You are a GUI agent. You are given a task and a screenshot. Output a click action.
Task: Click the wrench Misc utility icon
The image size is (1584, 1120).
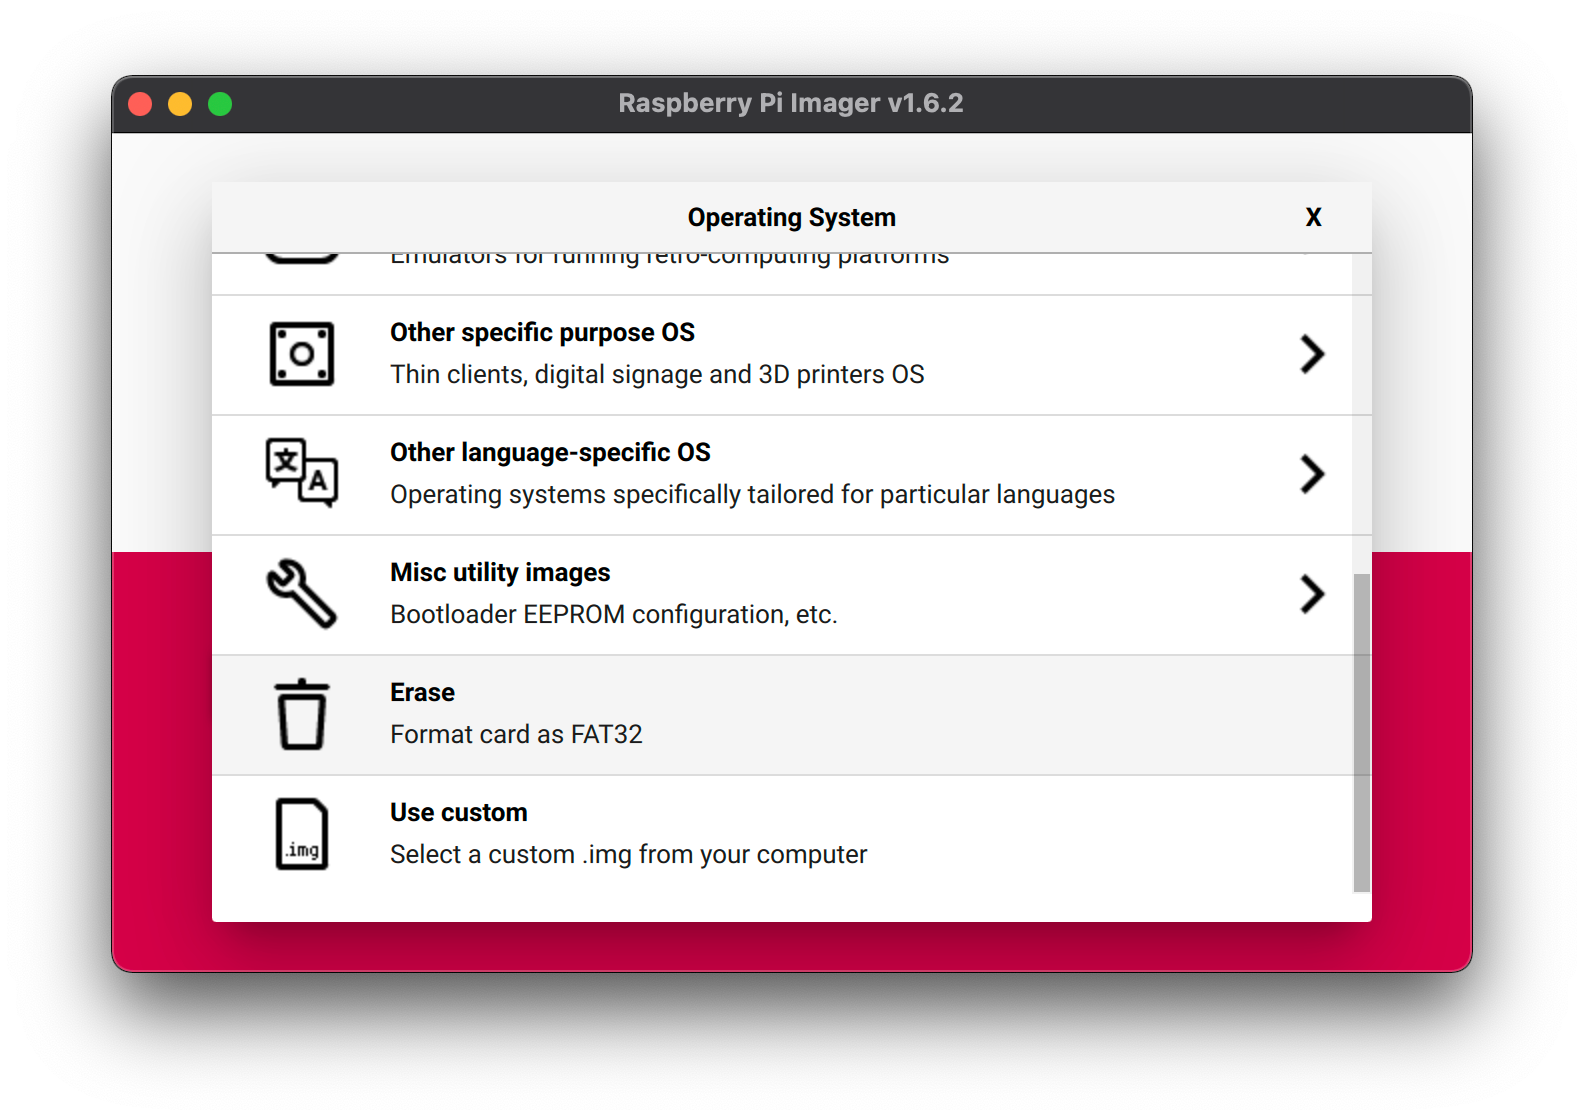(302, 593)
